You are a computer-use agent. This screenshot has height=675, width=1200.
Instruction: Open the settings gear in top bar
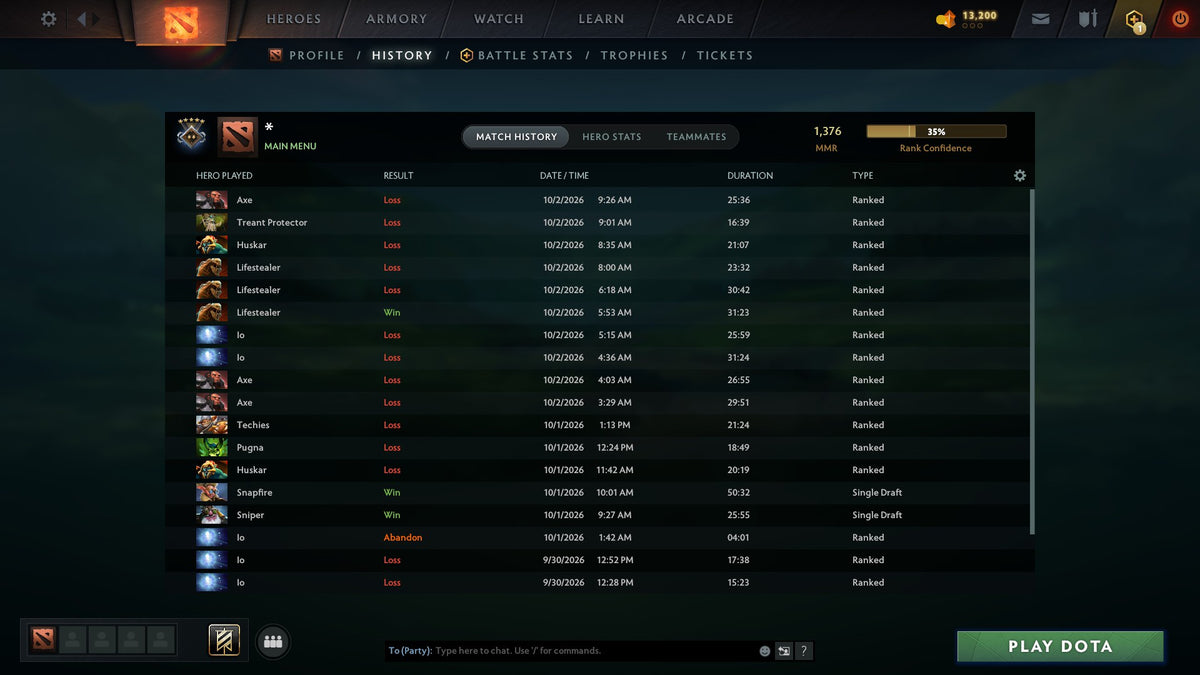48,19
